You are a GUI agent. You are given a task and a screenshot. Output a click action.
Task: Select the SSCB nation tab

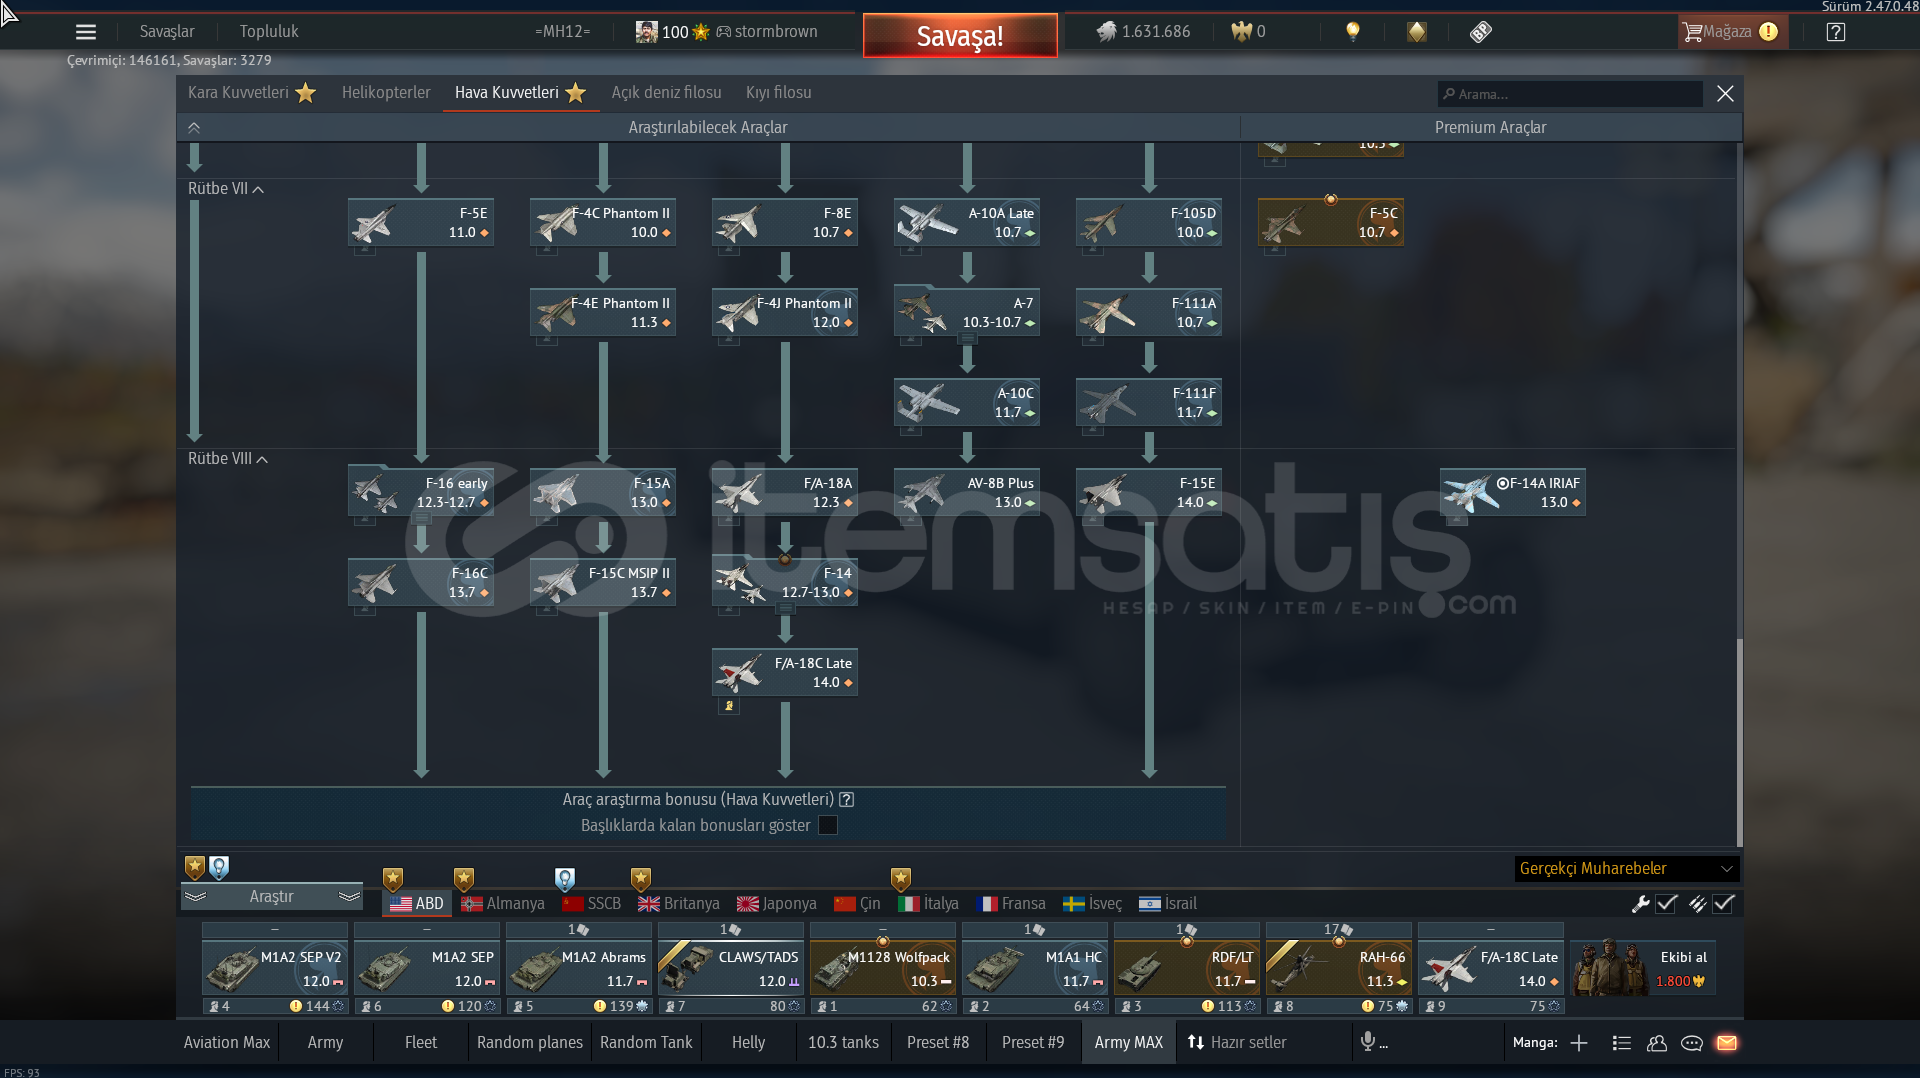pos(591,904)
